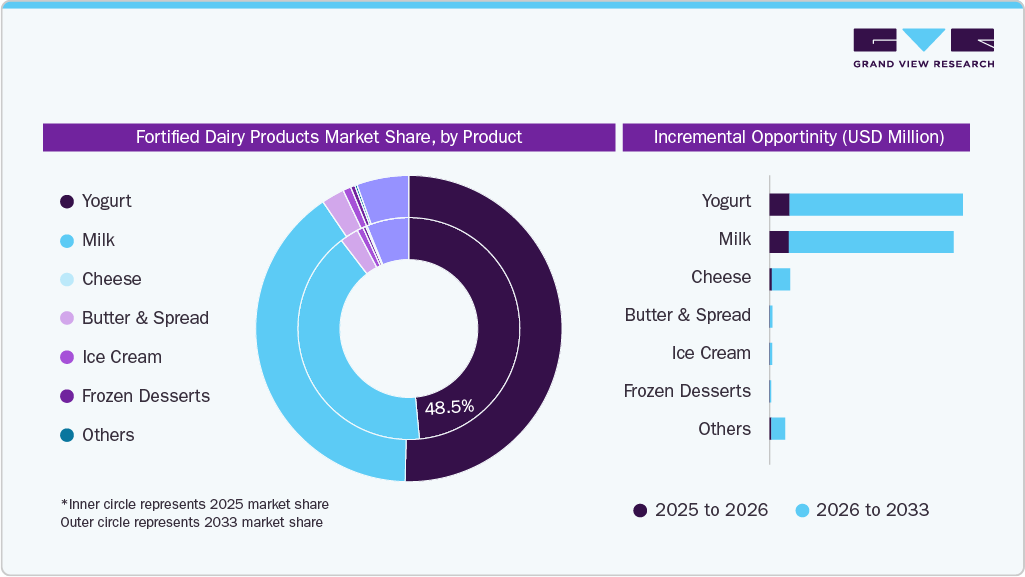The image size is (1025, 577).
Task: Select the Cheese legend label in donut legend
Action: tap(112, 280)
